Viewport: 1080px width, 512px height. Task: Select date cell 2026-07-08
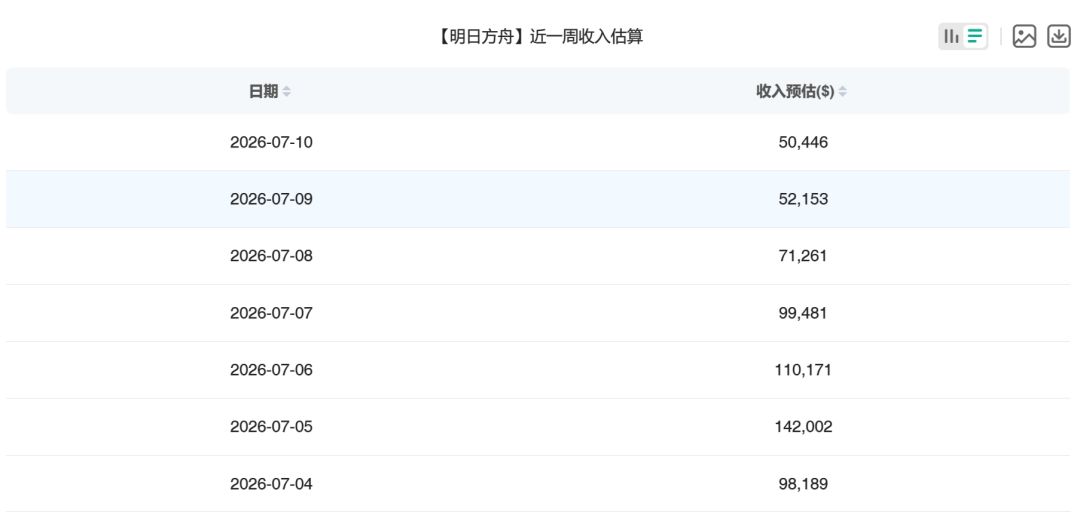[x=271, y=256]
